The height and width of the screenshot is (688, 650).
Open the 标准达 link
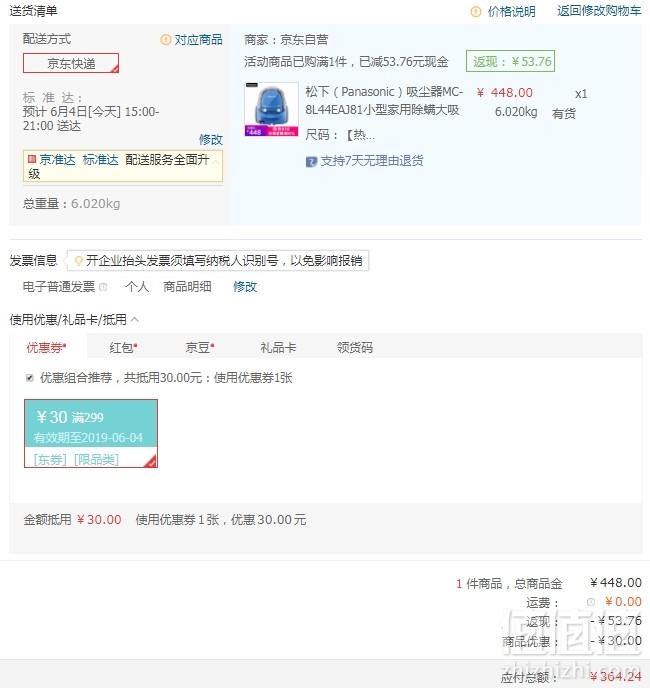pos(100,160)
